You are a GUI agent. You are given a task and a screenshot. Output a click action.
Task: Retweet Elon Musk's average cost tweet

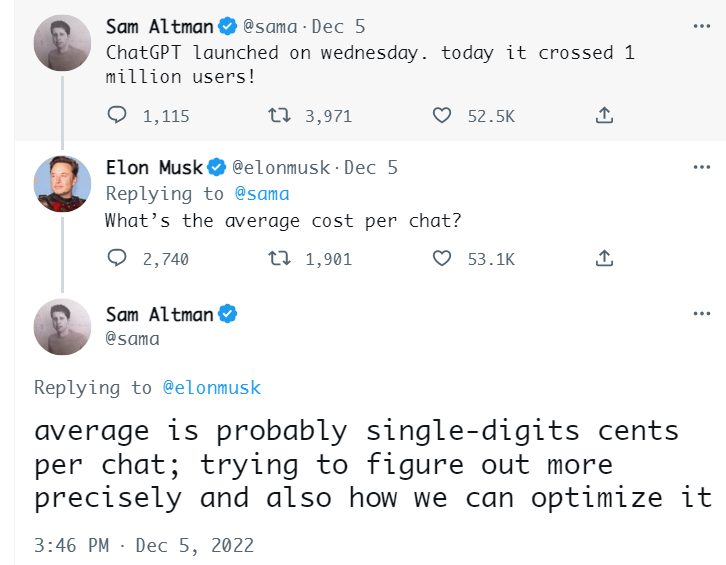point(280,259)
